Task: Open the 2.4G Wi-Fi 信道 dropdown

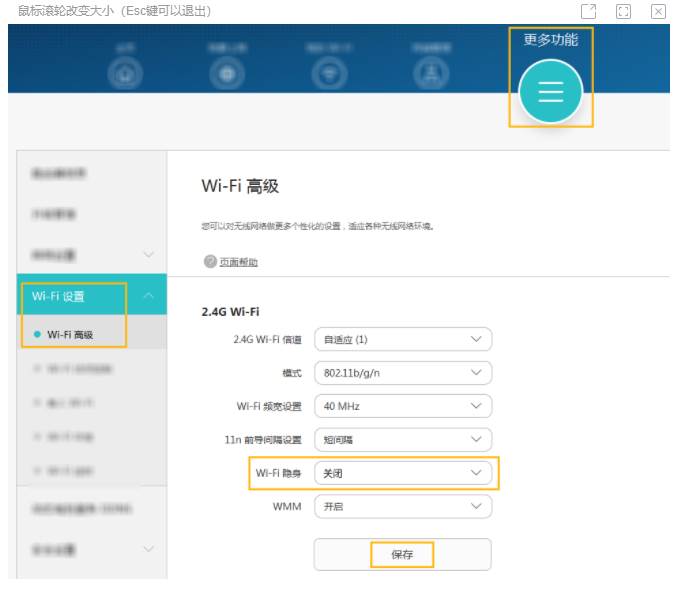Action: (403, 339)
